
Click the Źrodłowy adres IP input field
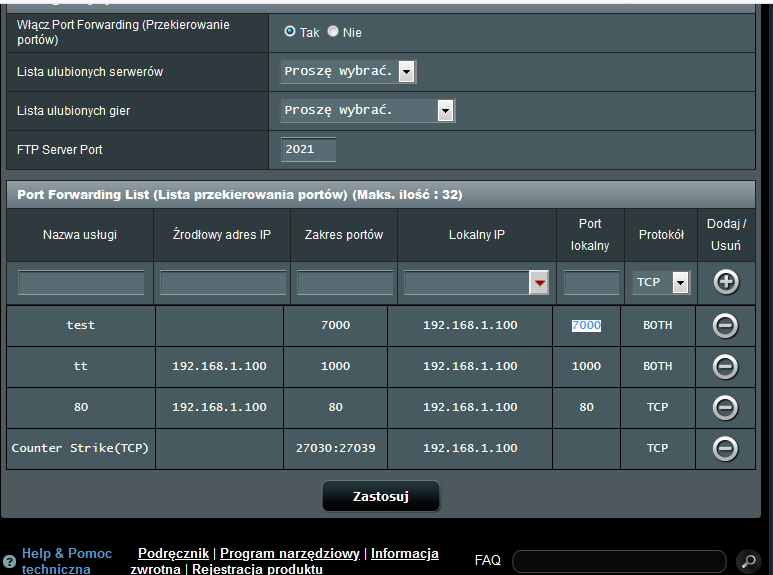[x=223, y=283]
